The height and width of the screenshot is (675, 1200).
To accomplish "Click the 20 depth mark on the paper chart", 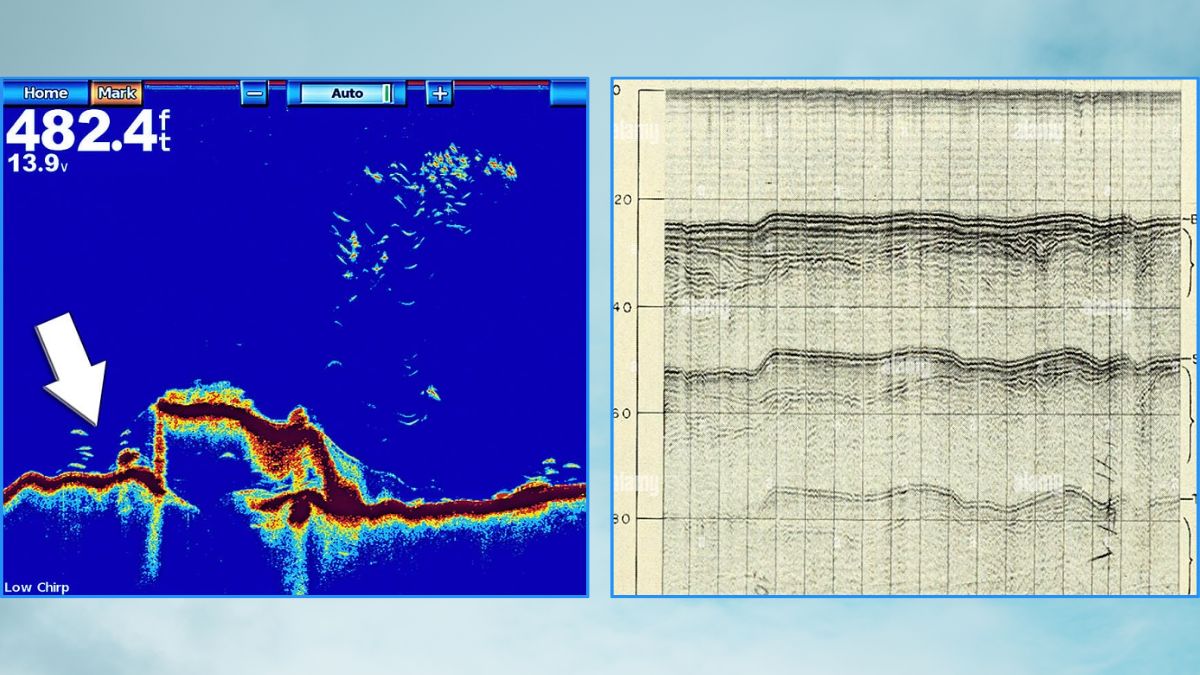I will pyautogui.click(x=622, y=200).
